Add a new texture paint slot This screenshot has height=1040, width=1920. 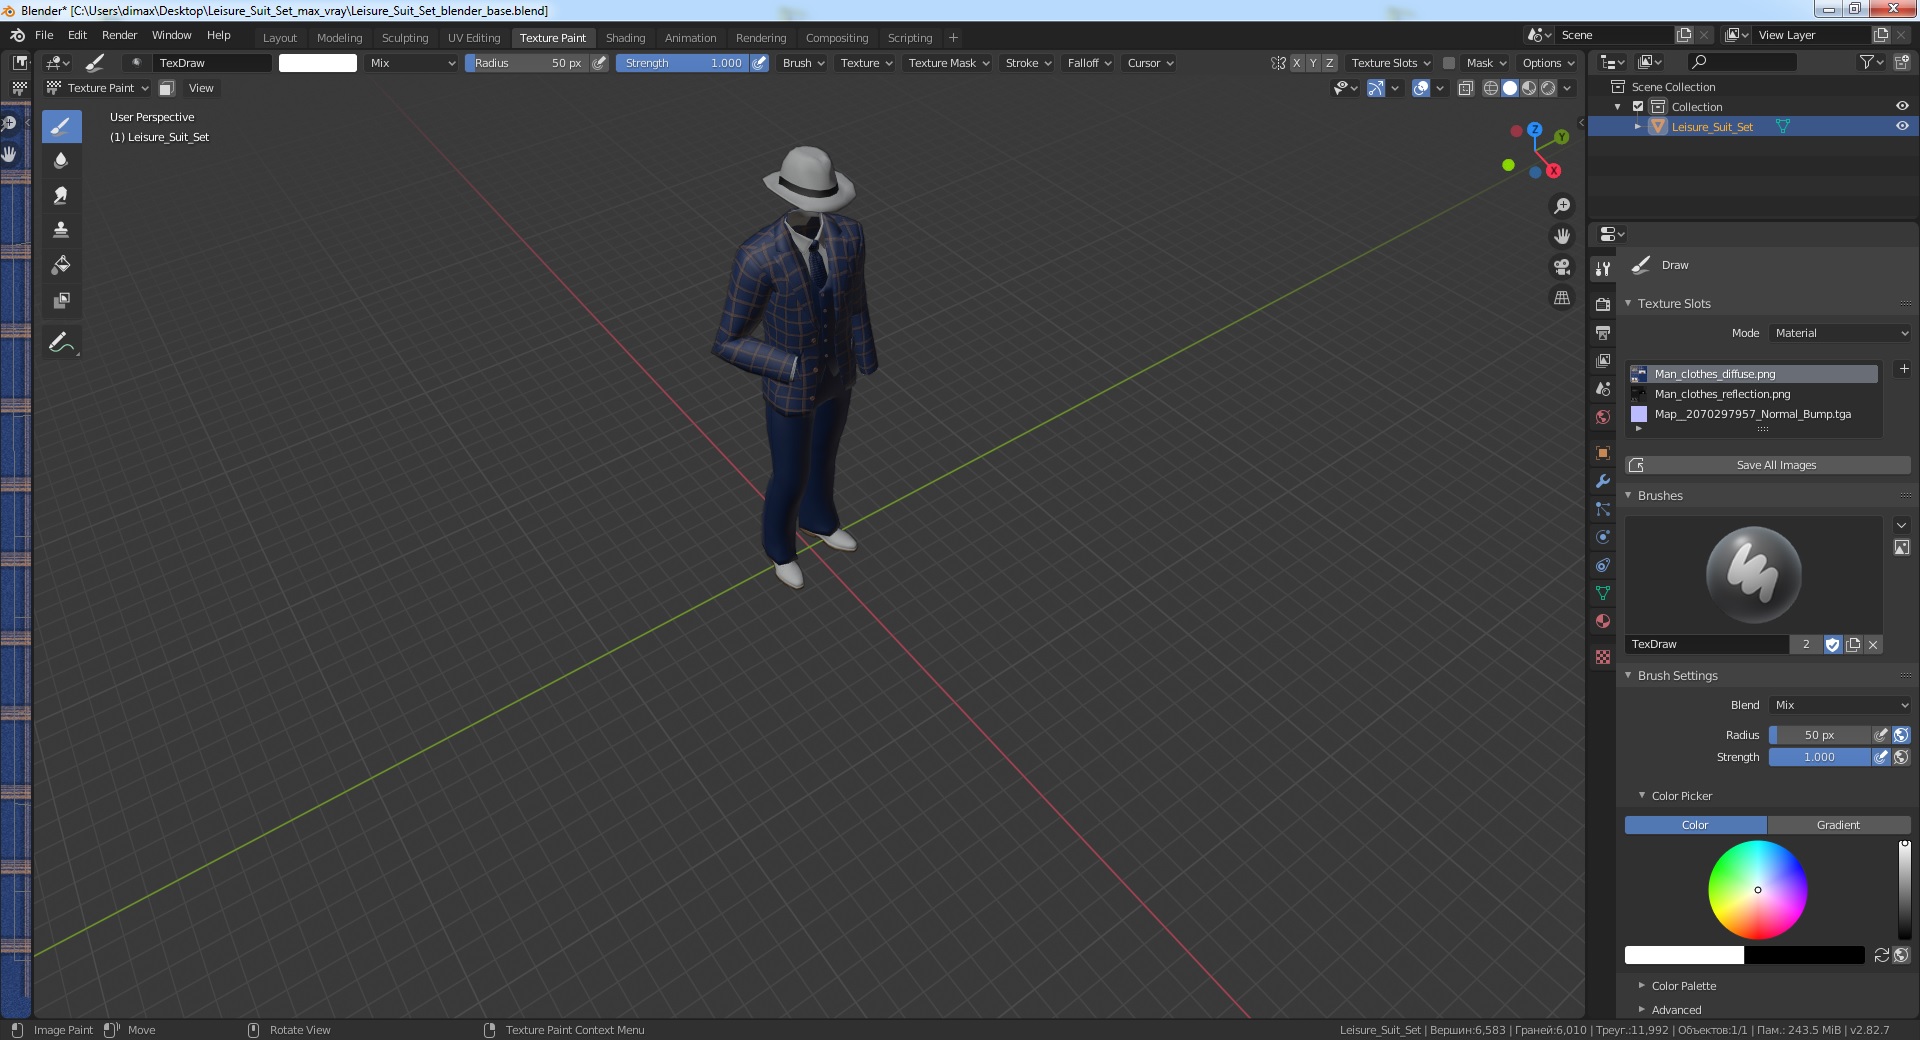1904,369
